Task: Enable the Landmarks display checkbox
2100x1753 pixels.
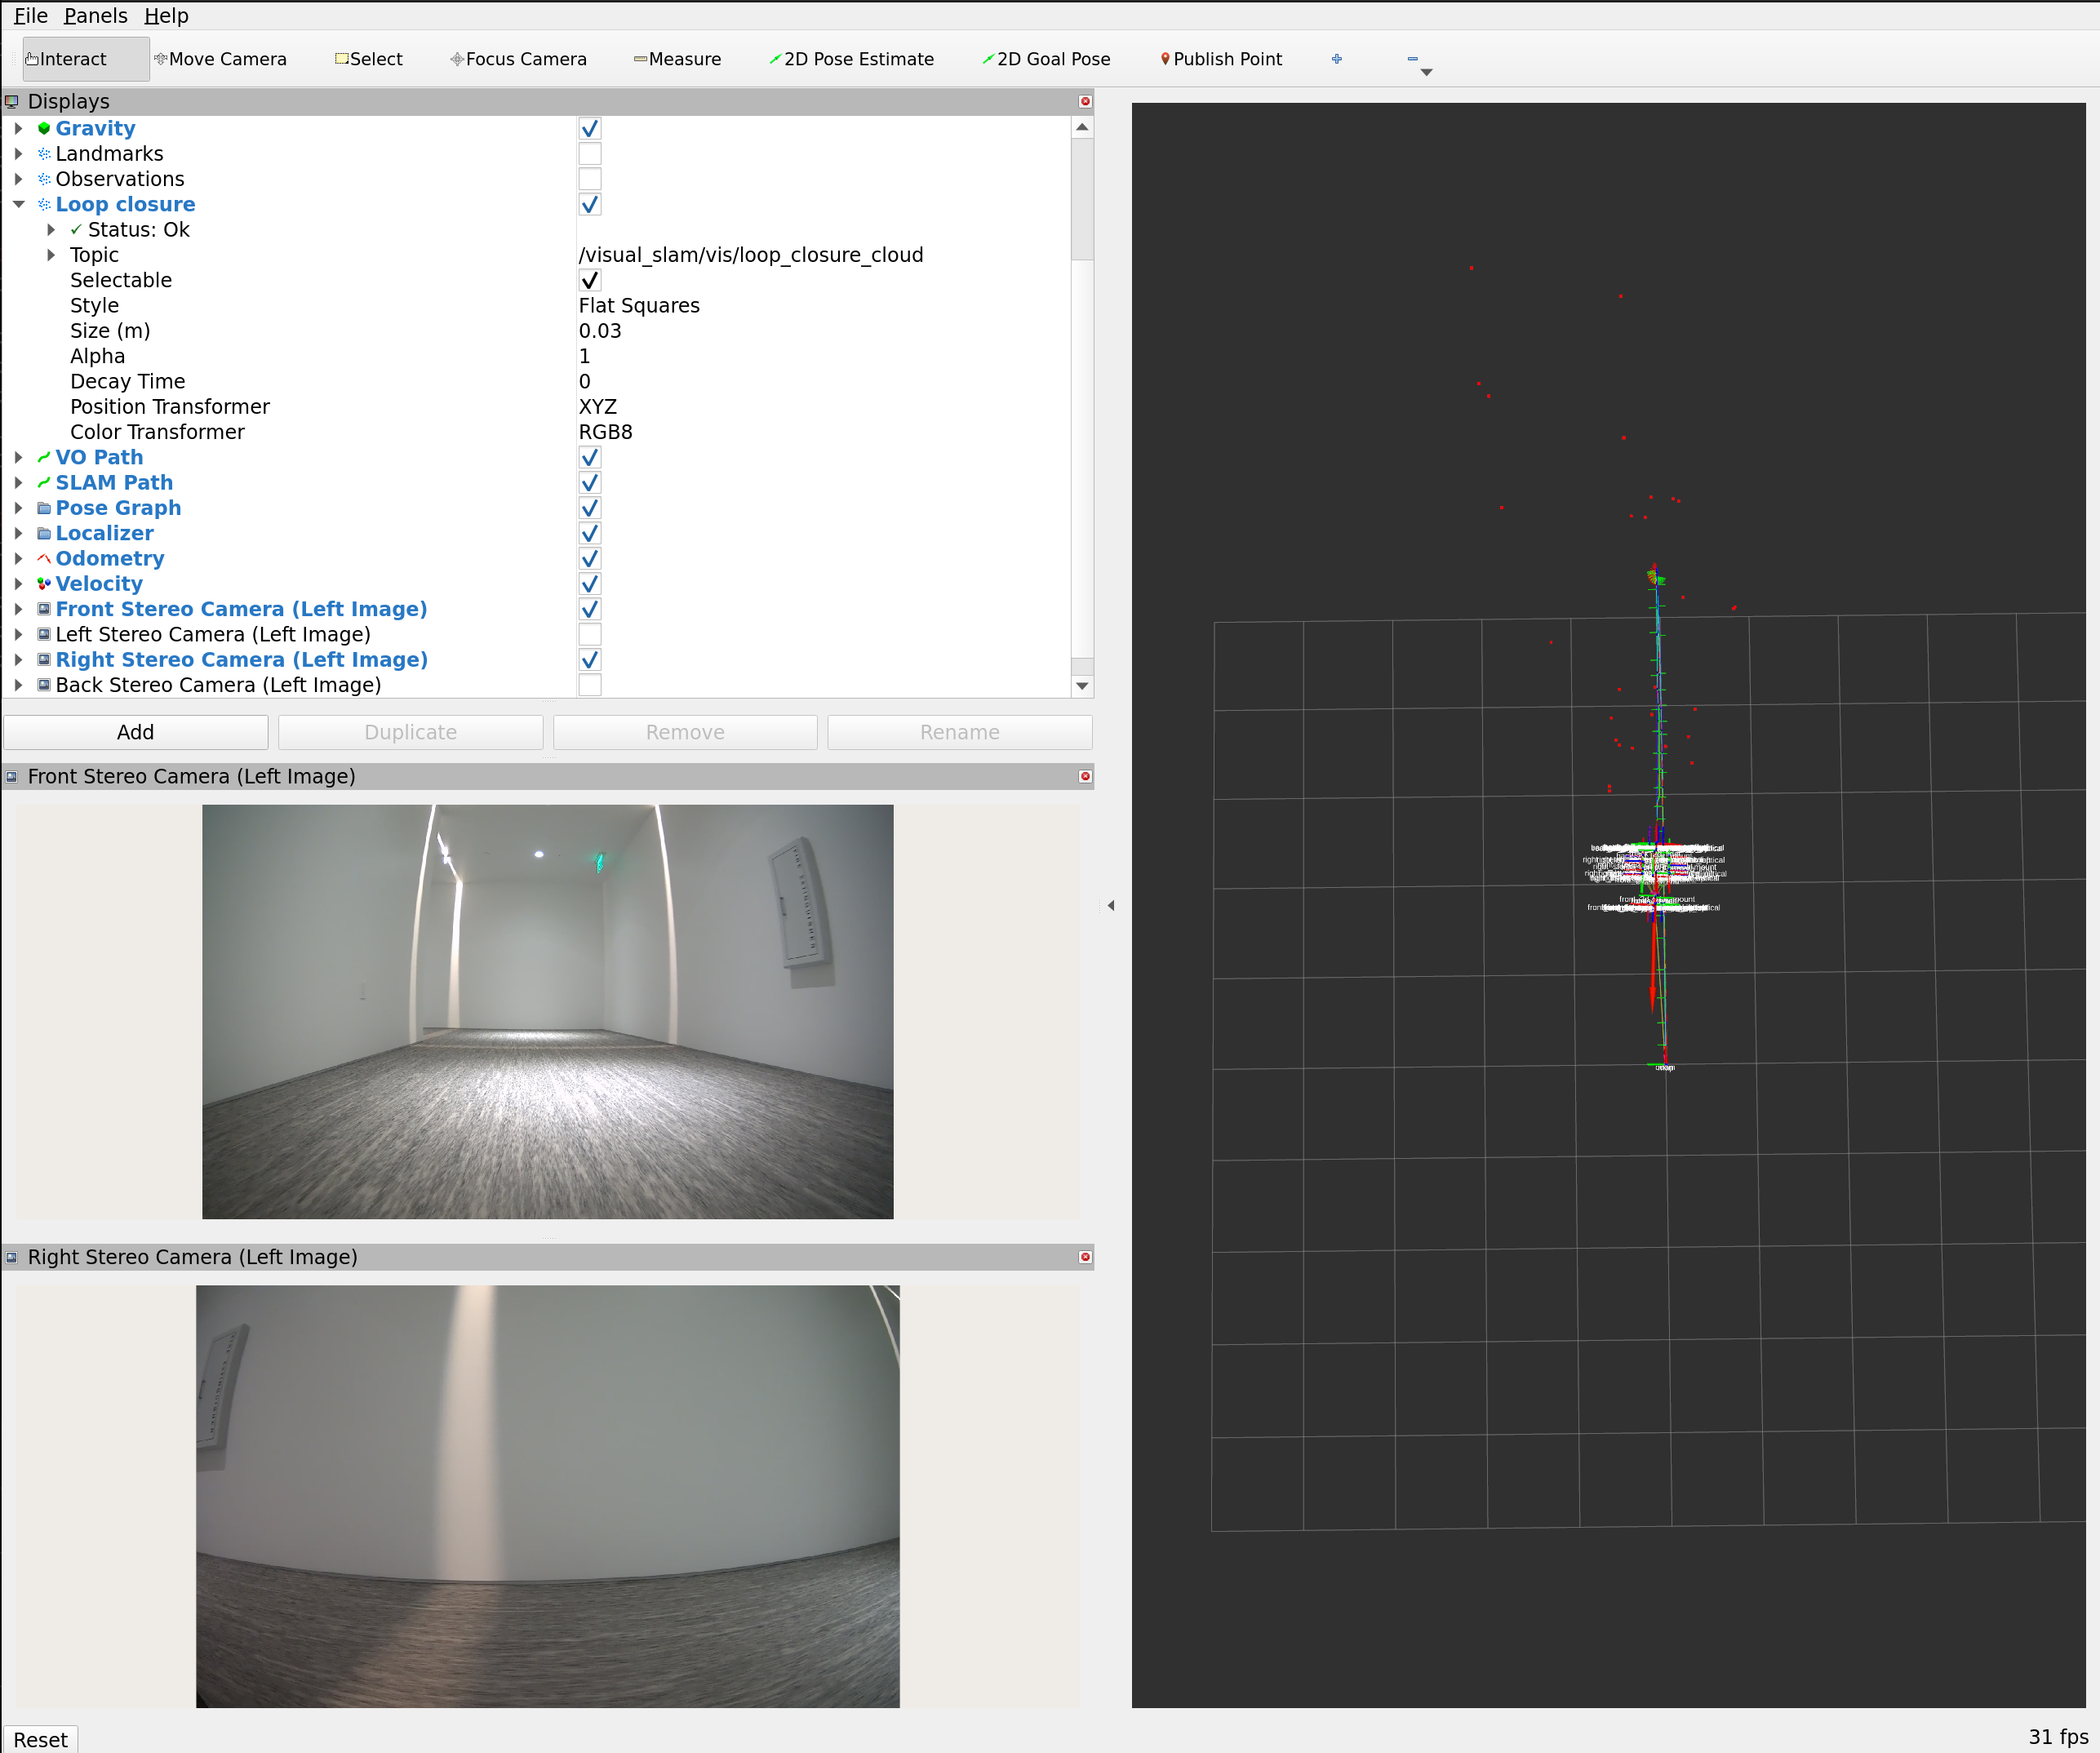Action: coord(590,154)
